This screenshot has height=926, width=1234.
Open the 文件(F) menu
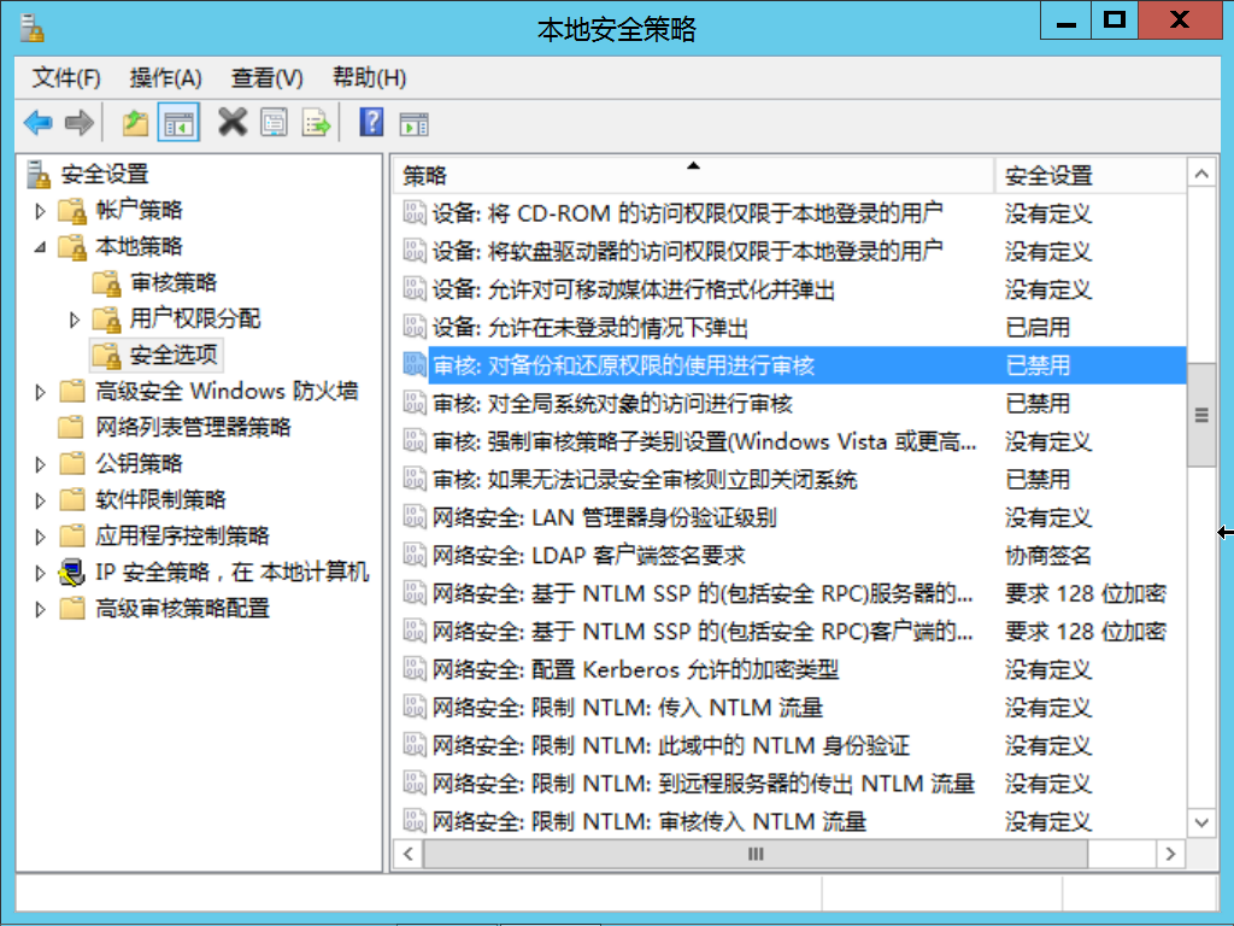click(64, 78)
